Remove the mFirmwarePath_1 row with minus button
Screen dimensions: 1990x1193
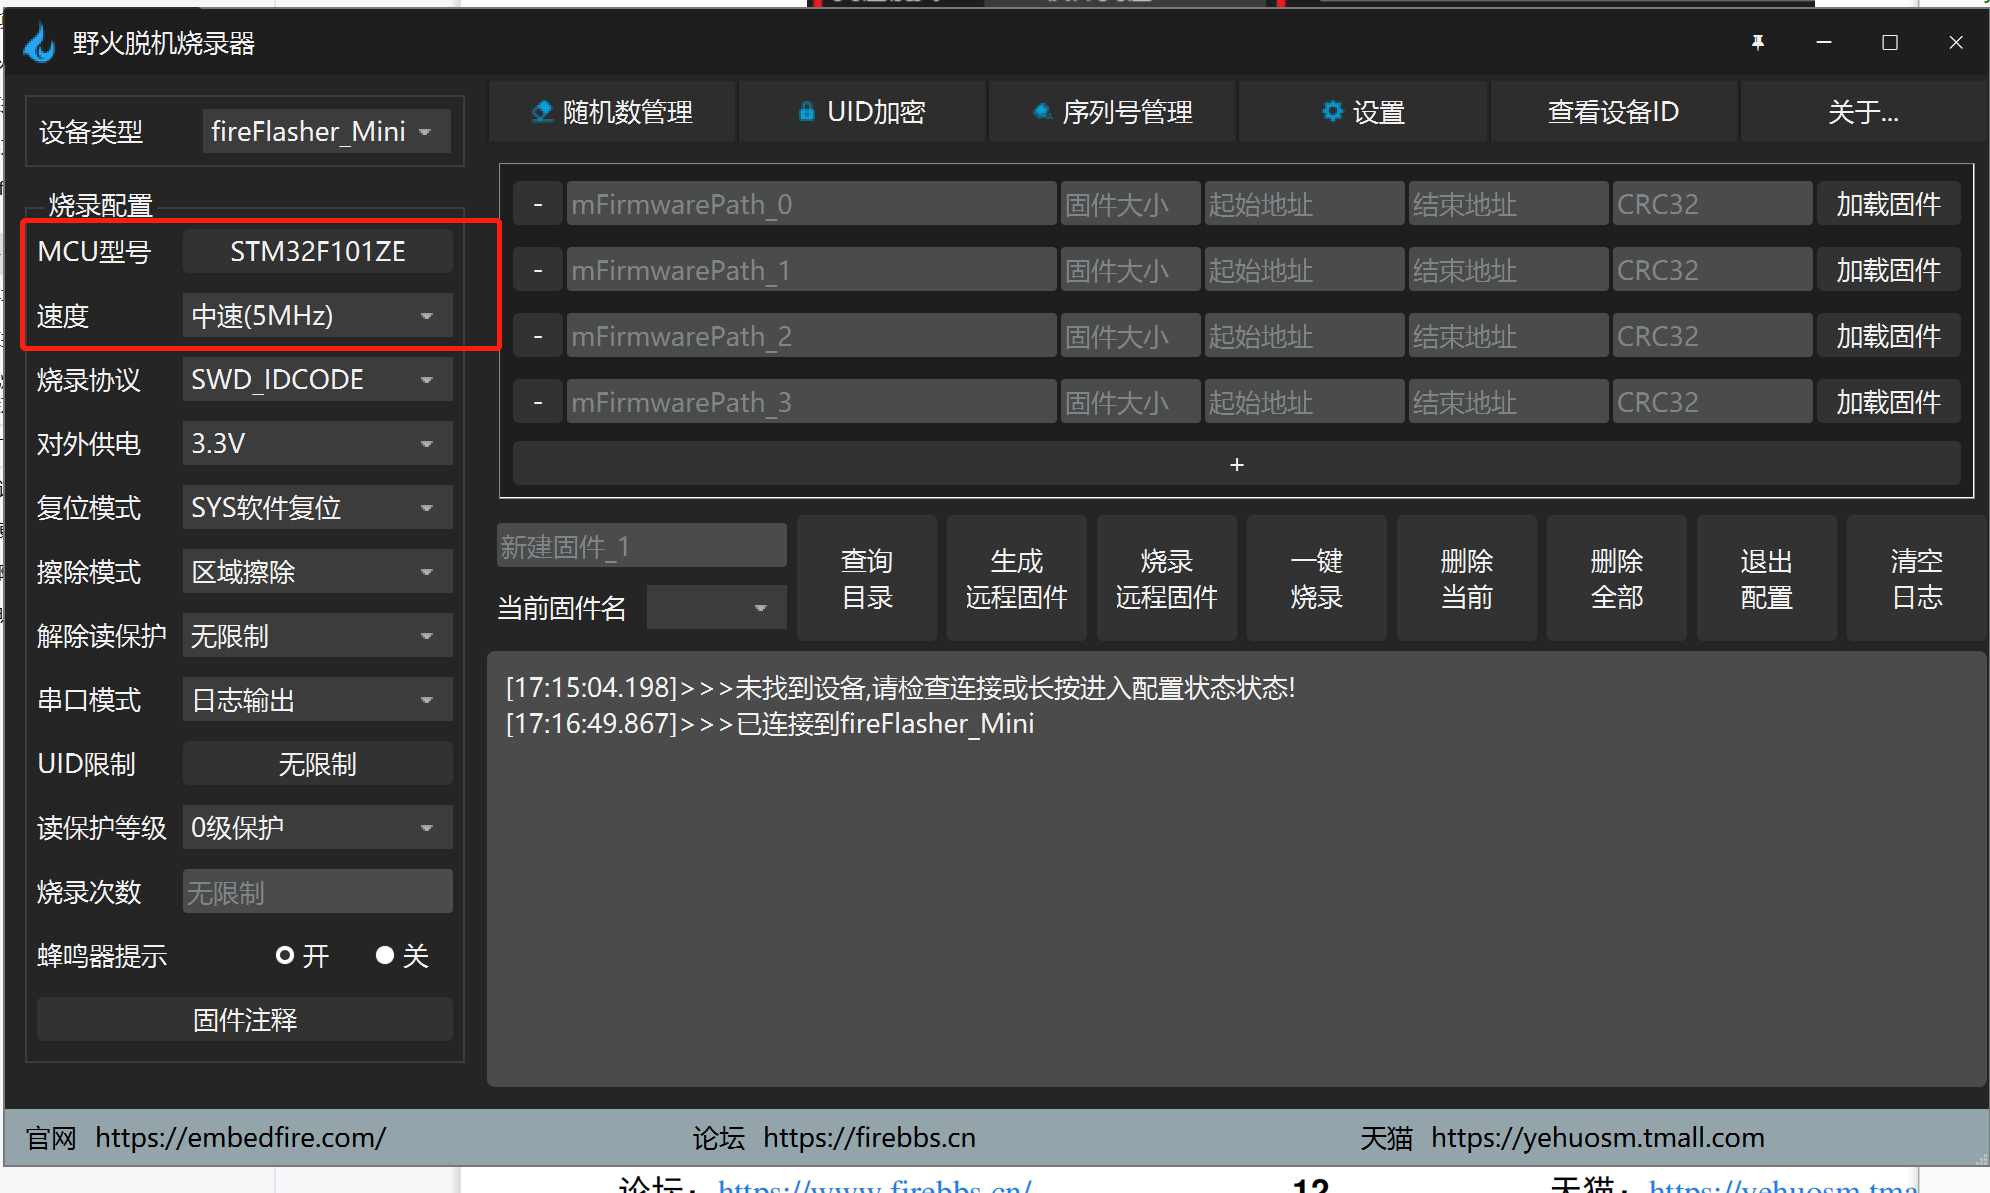[x=538, y=270]
